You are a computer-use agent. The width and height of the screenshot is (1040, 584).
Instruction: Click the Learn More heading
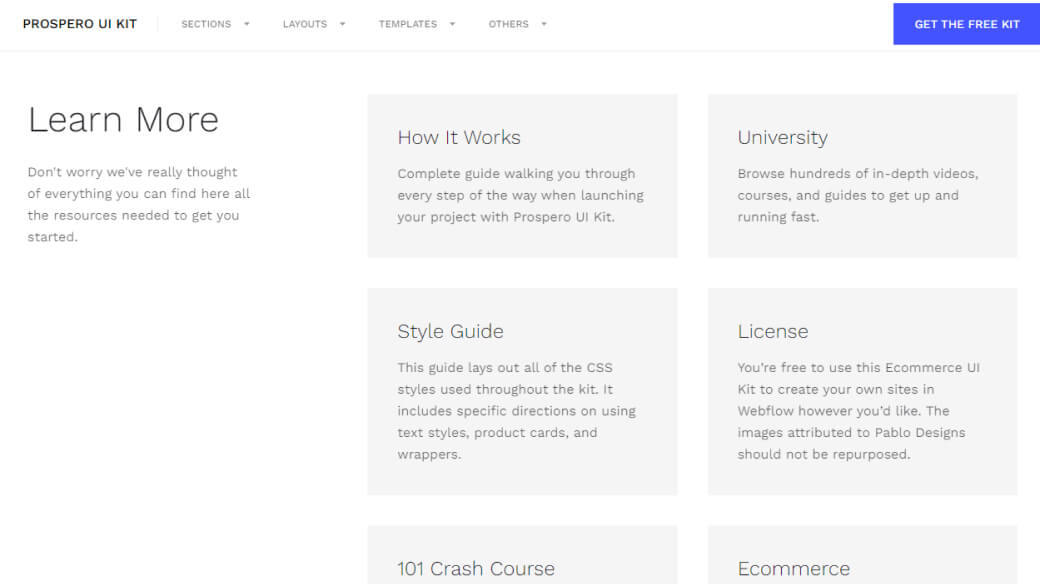(x=123, y=119)
